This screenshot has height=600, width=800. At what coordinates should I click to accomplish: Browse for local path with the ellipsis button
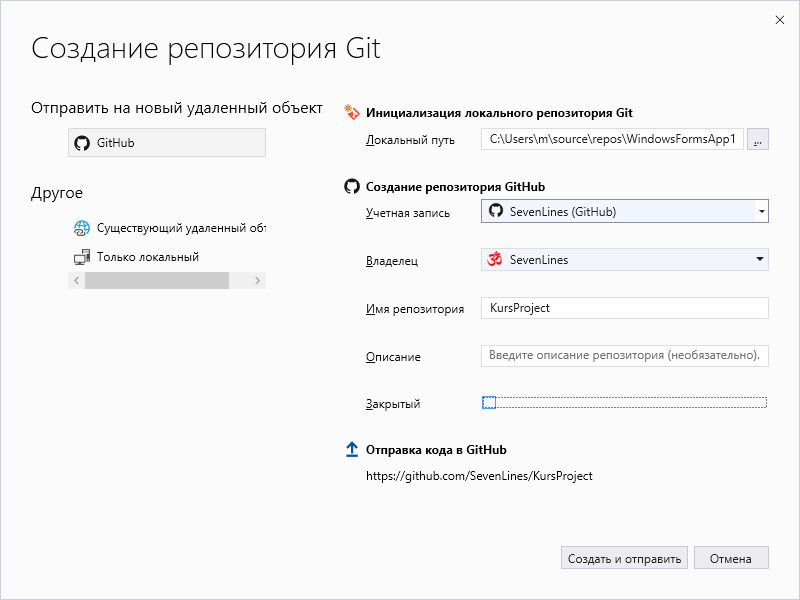pyautogui.click(x=758, y=139)
